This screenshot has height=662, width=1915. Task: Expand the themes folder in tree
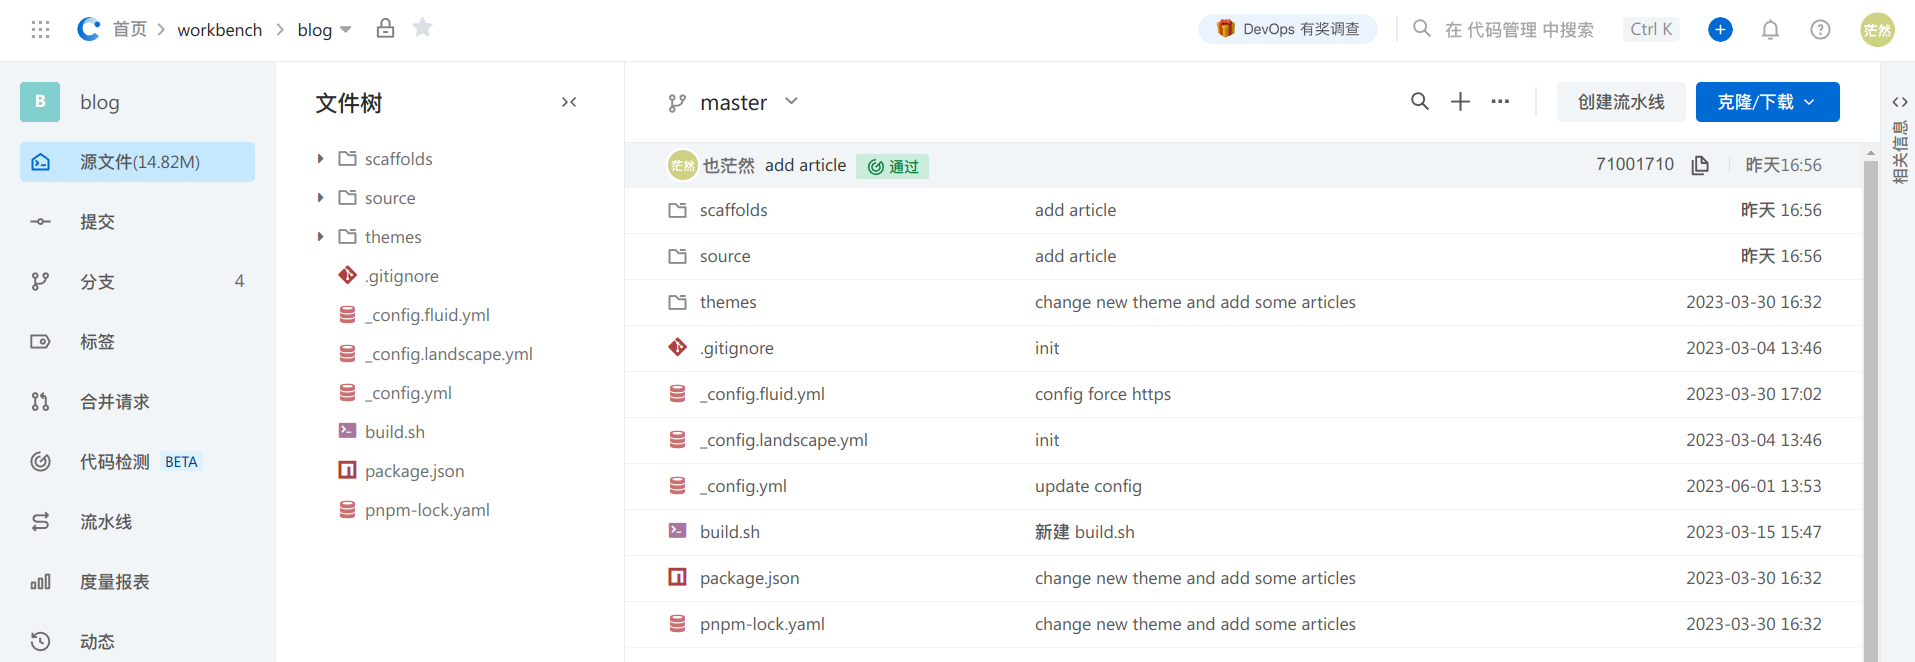pyautogui.click(x=320, y=237)
